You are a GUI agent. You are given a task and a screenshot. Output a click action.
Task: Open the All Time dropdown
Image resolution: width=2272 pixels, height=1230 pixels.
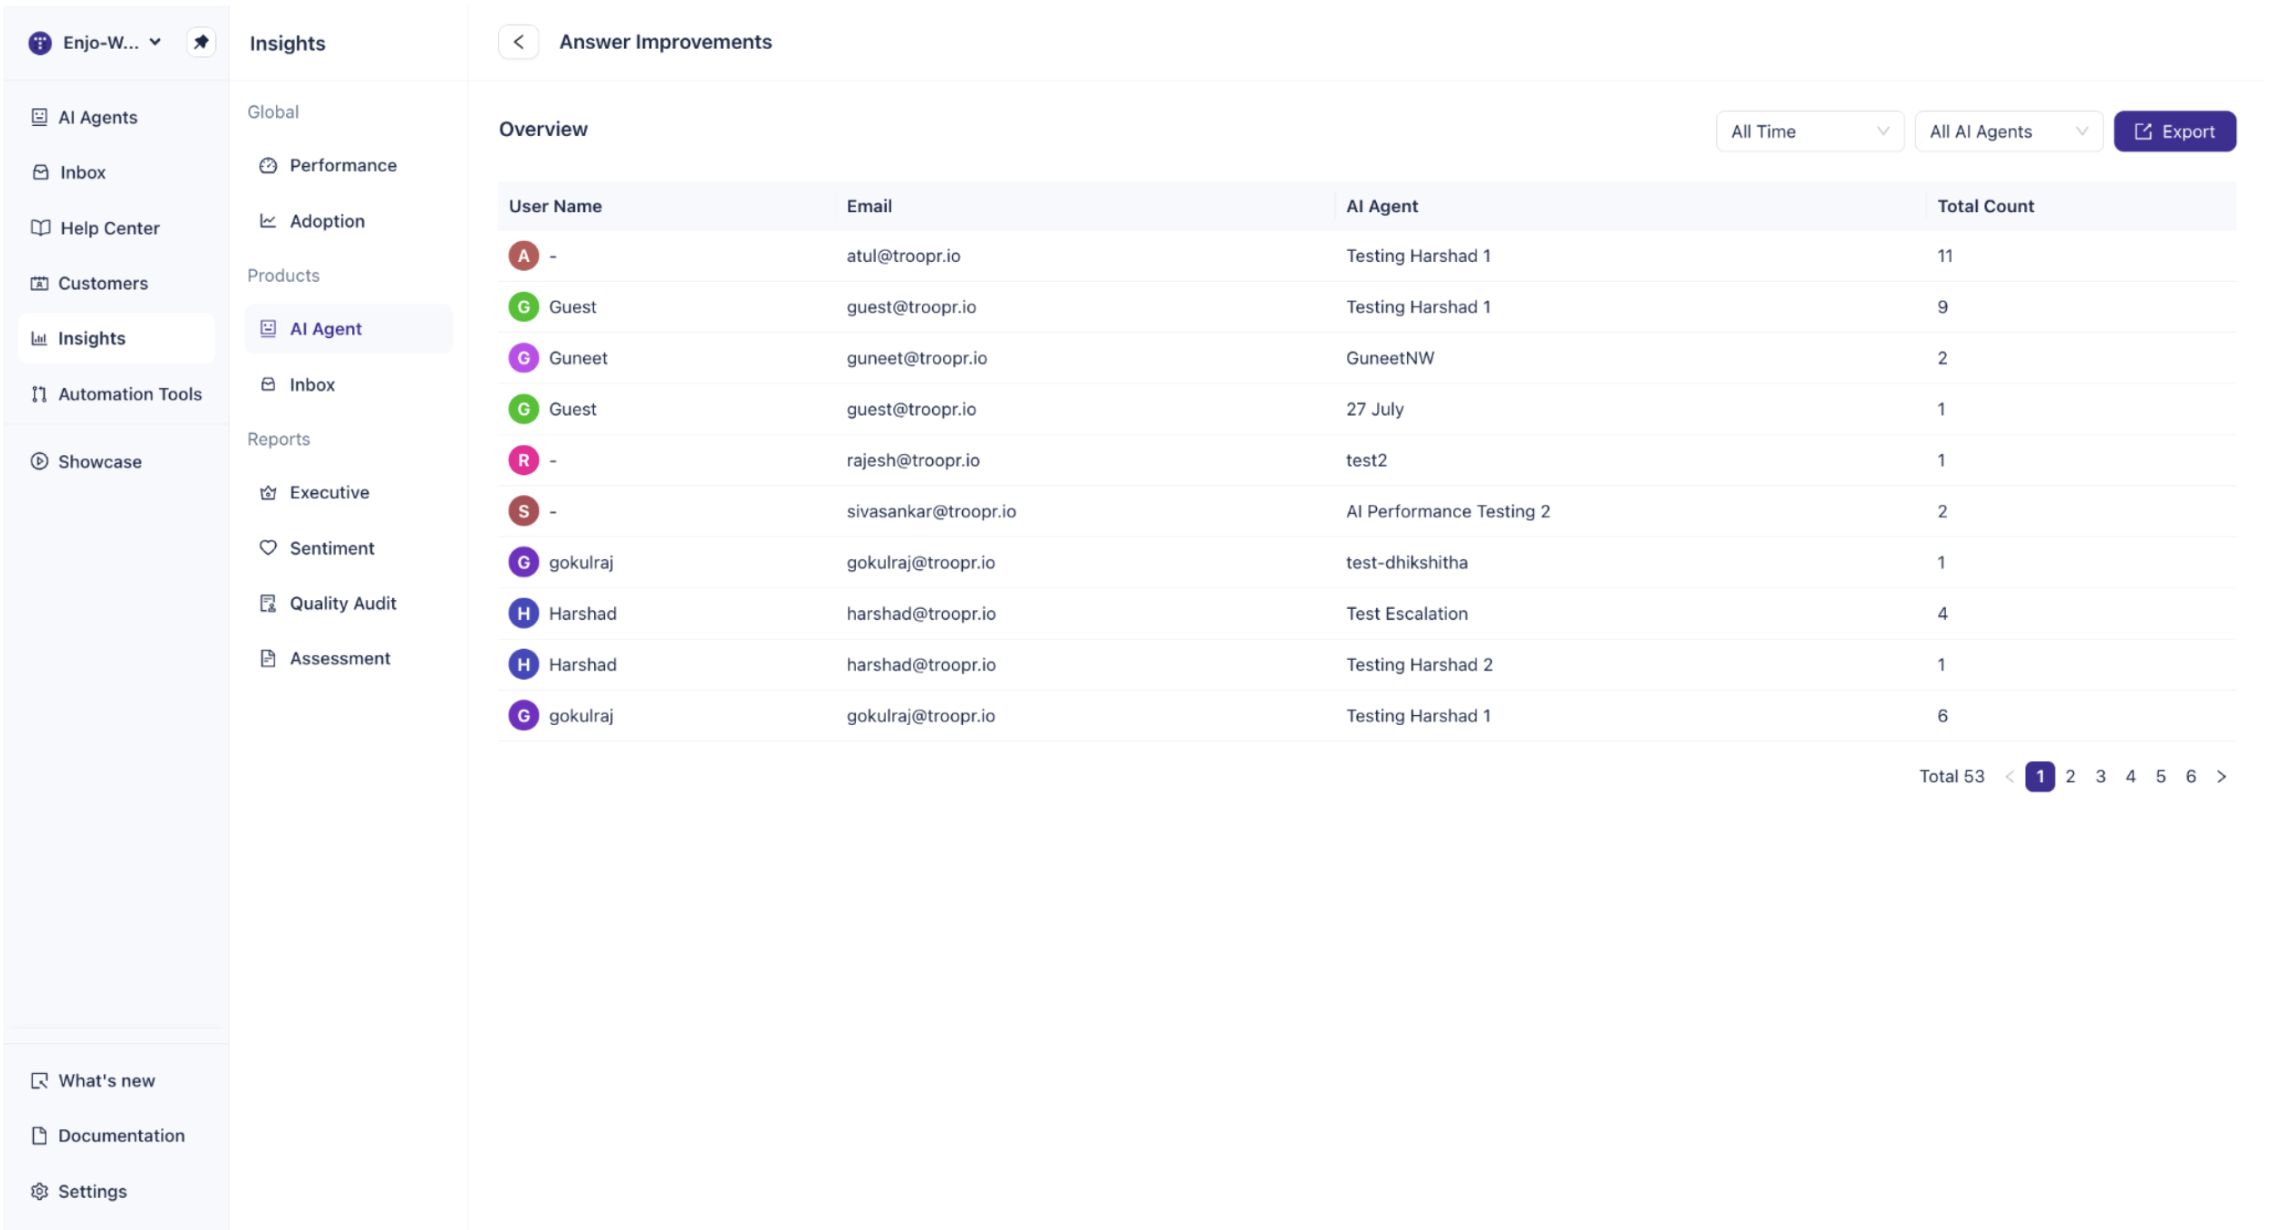1809,131
